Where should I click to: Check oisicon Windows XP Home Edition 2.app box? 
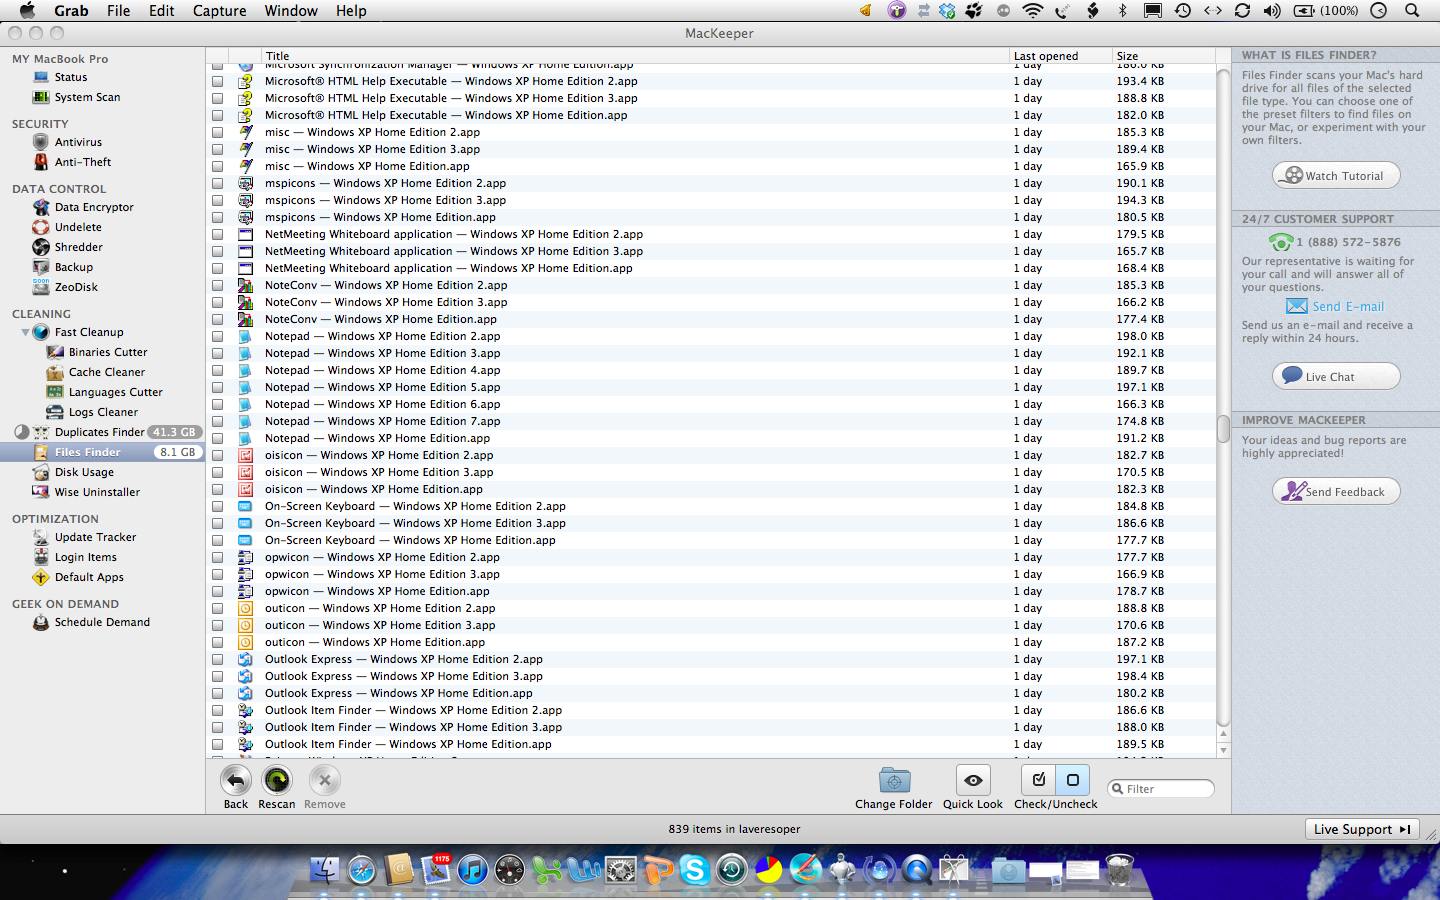click(x=217, y=455)
